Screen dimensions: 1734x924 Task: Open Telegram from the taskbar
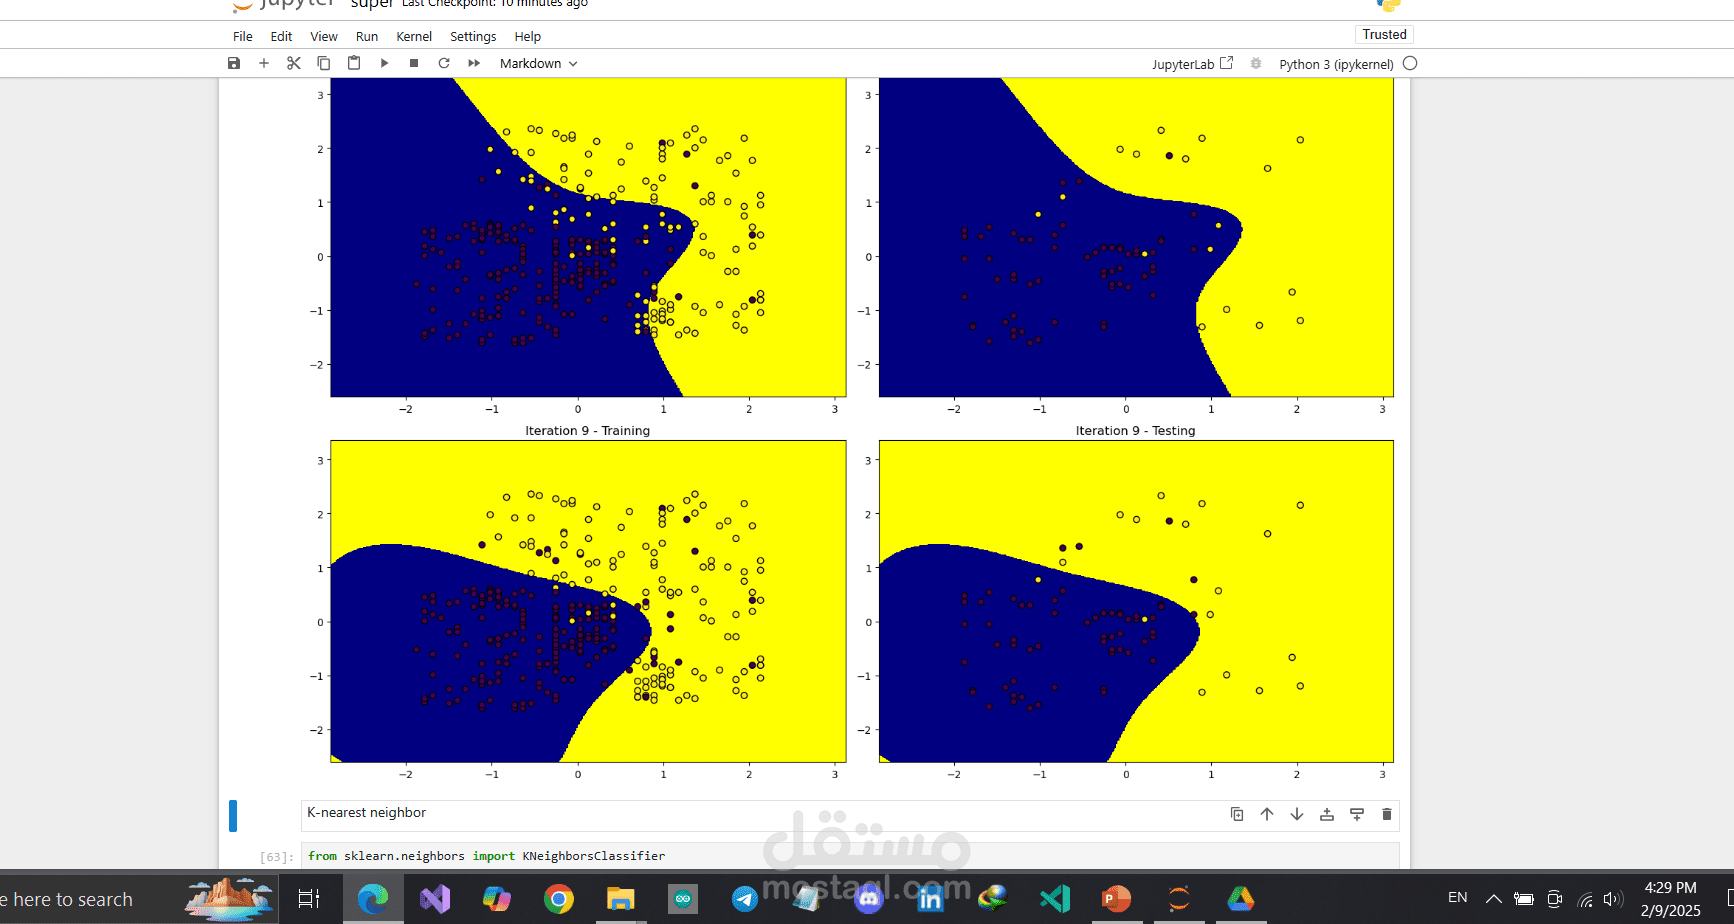745,899
